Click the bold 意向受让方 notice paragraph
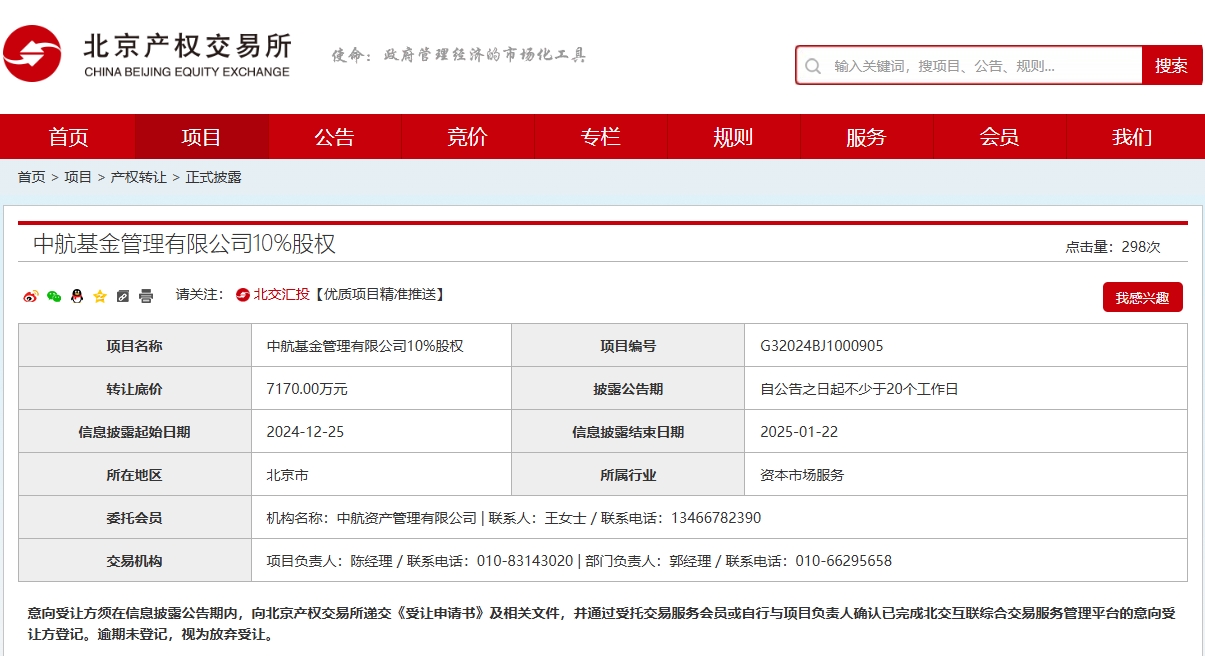The height and width of the screenshot is (656, 1205). click(x=601, y=623)
